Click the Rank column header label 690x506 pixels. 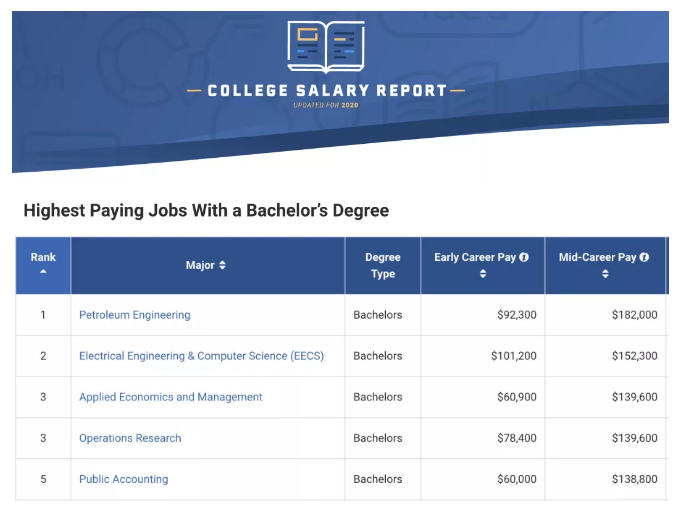click(43, 257)
